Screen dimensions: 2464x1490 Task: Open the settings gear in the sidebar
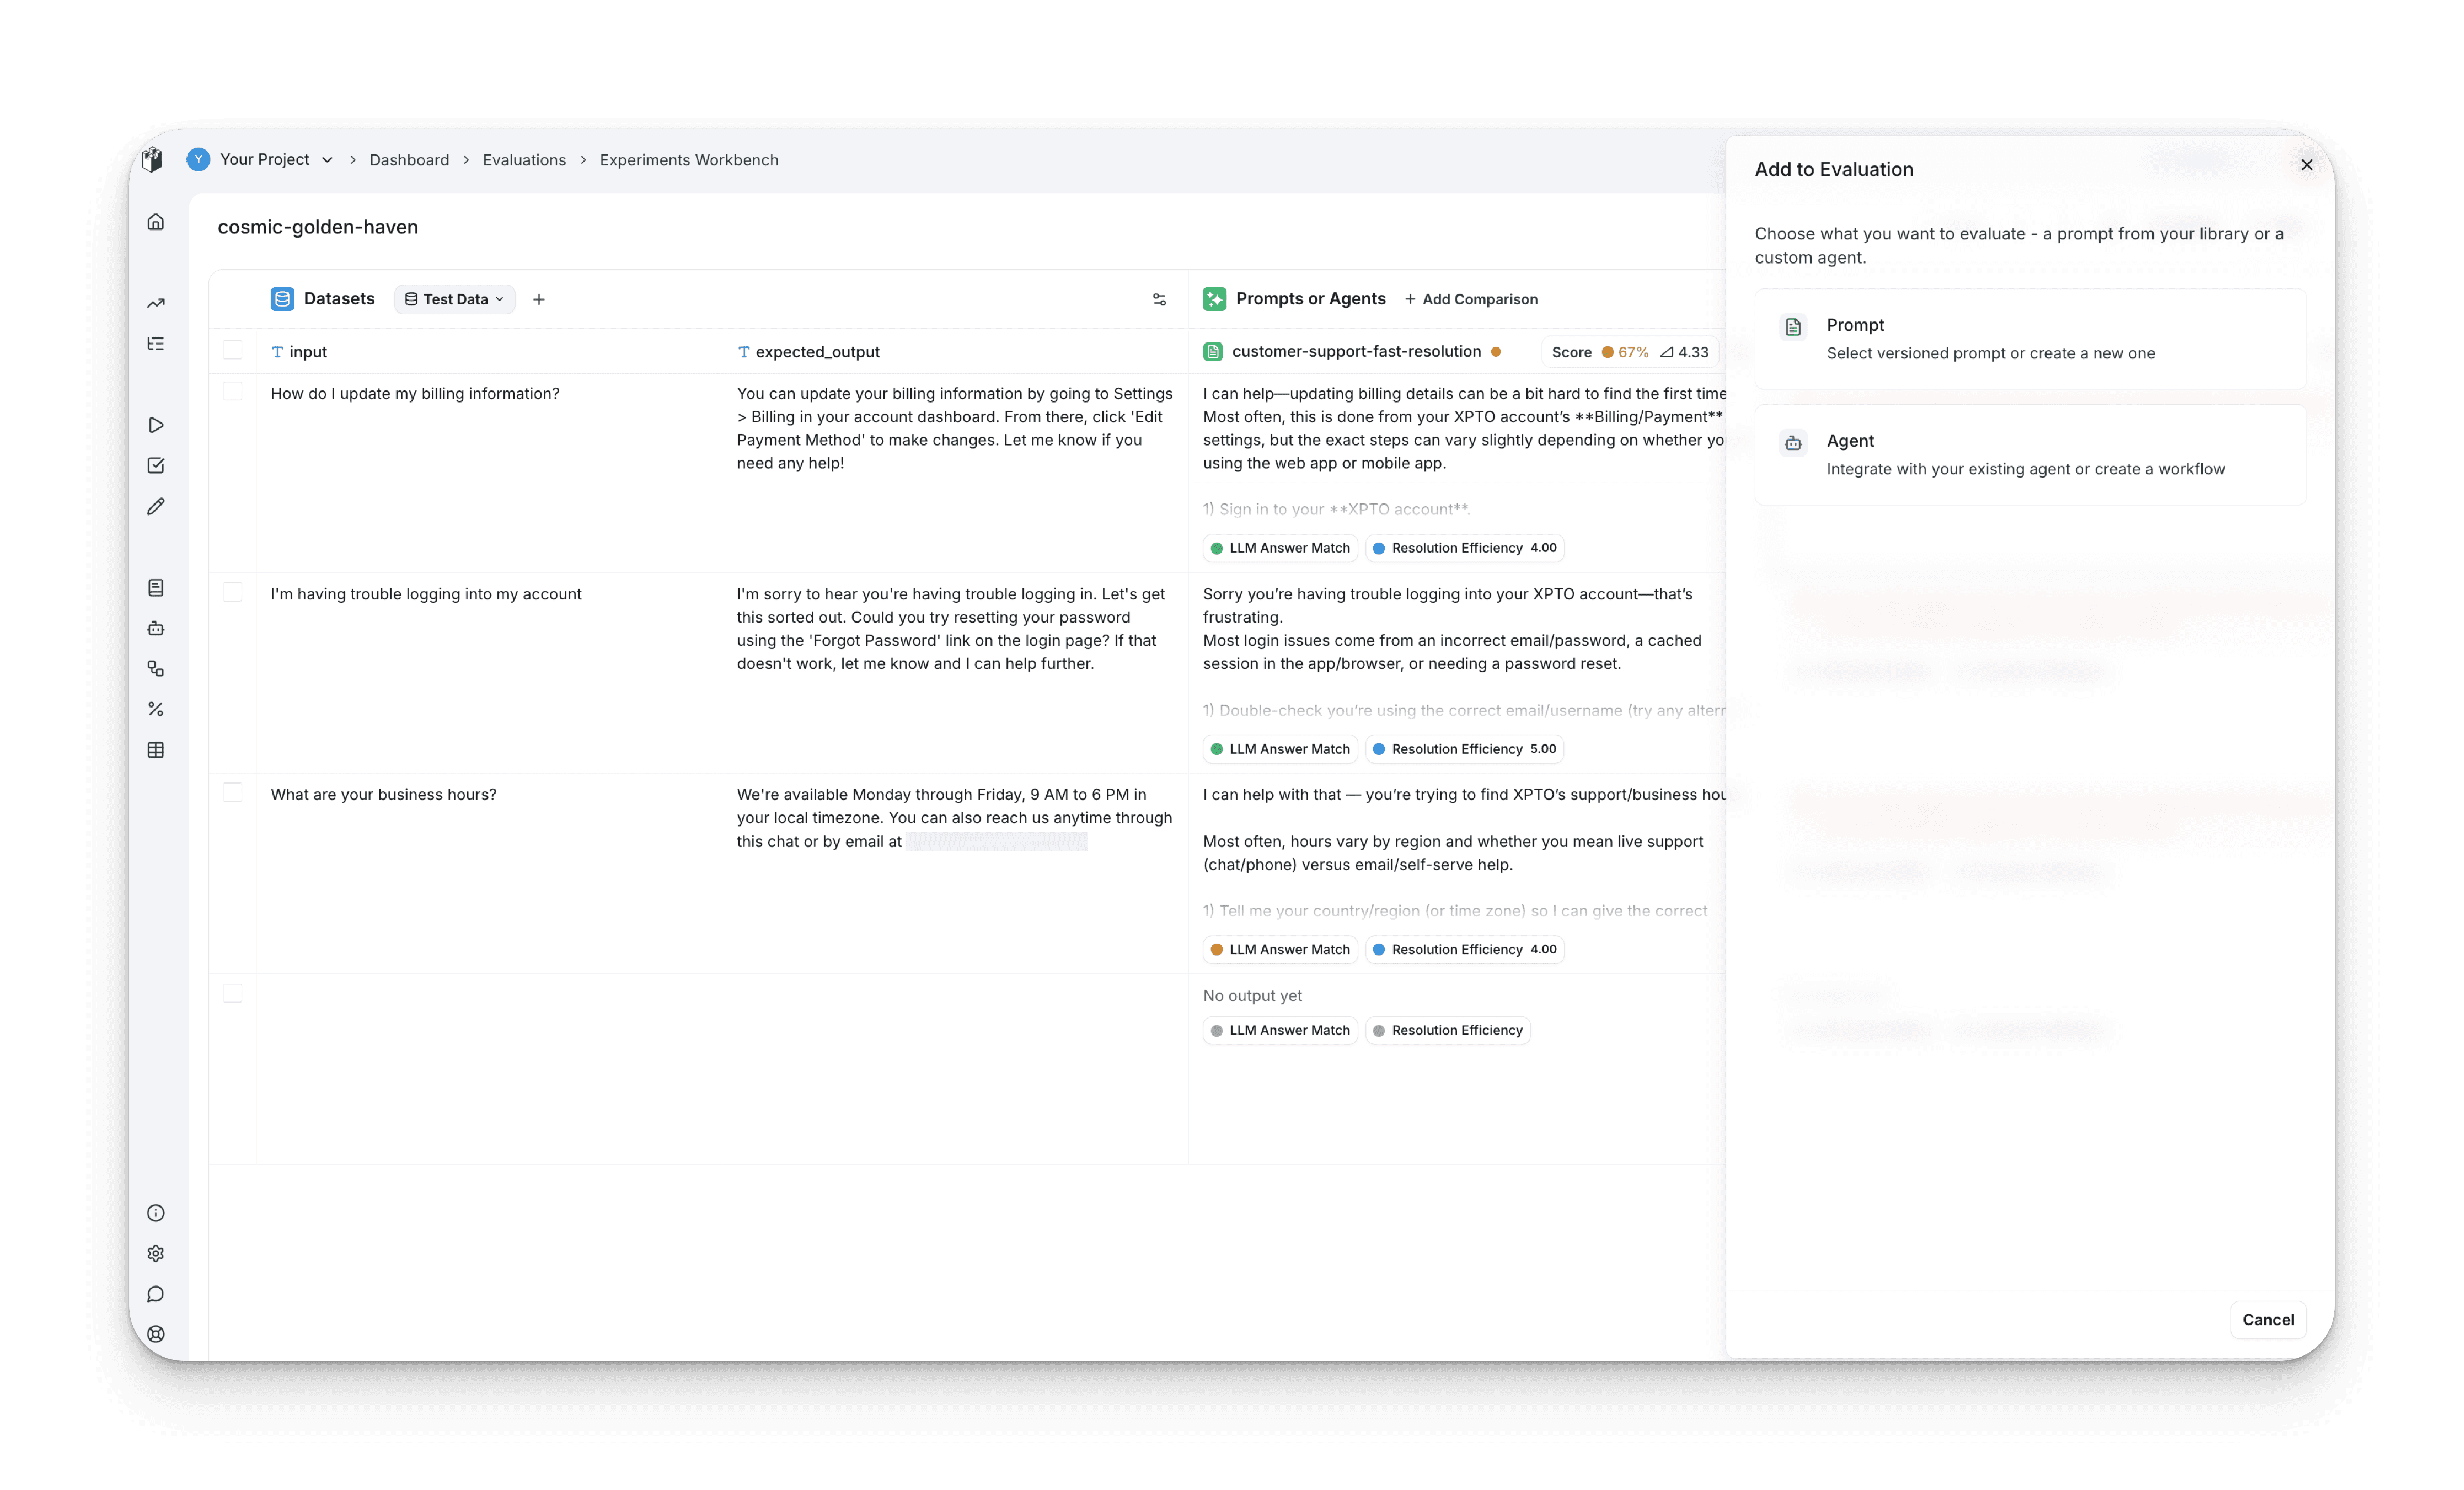[x=156, y=1253]
